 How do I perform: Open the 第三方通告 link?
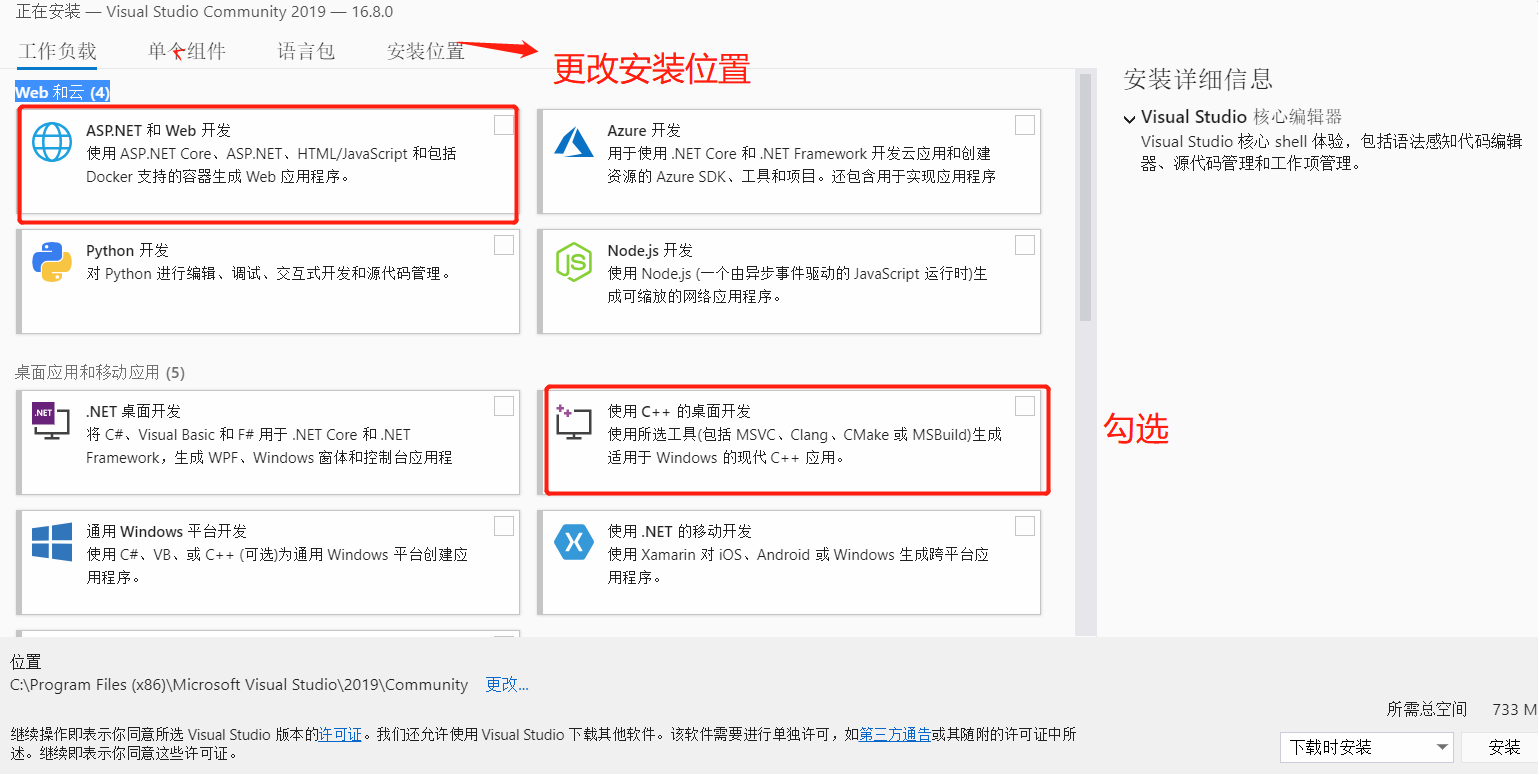click(895, 734)
